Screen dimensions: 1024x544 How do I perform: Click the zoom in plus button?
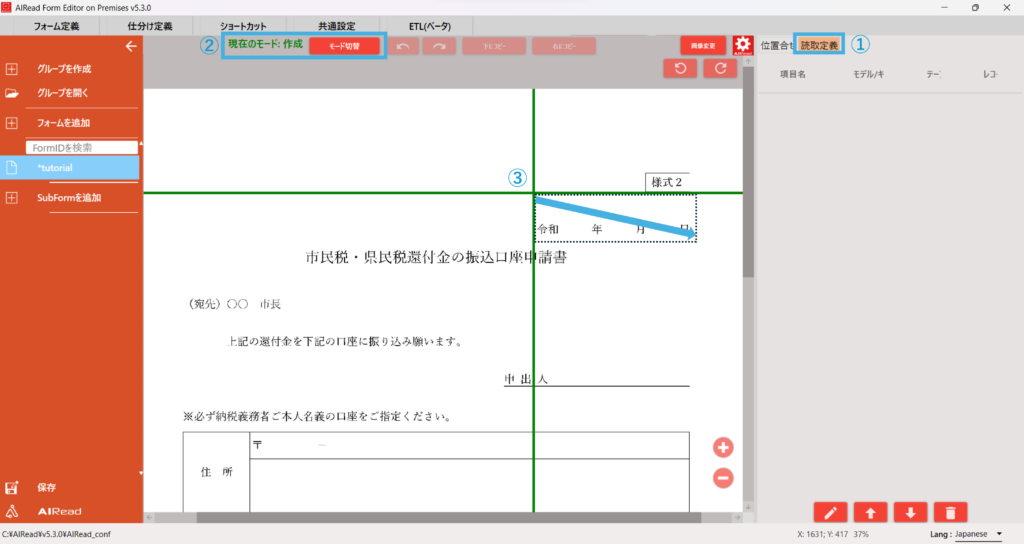[723, 447]
